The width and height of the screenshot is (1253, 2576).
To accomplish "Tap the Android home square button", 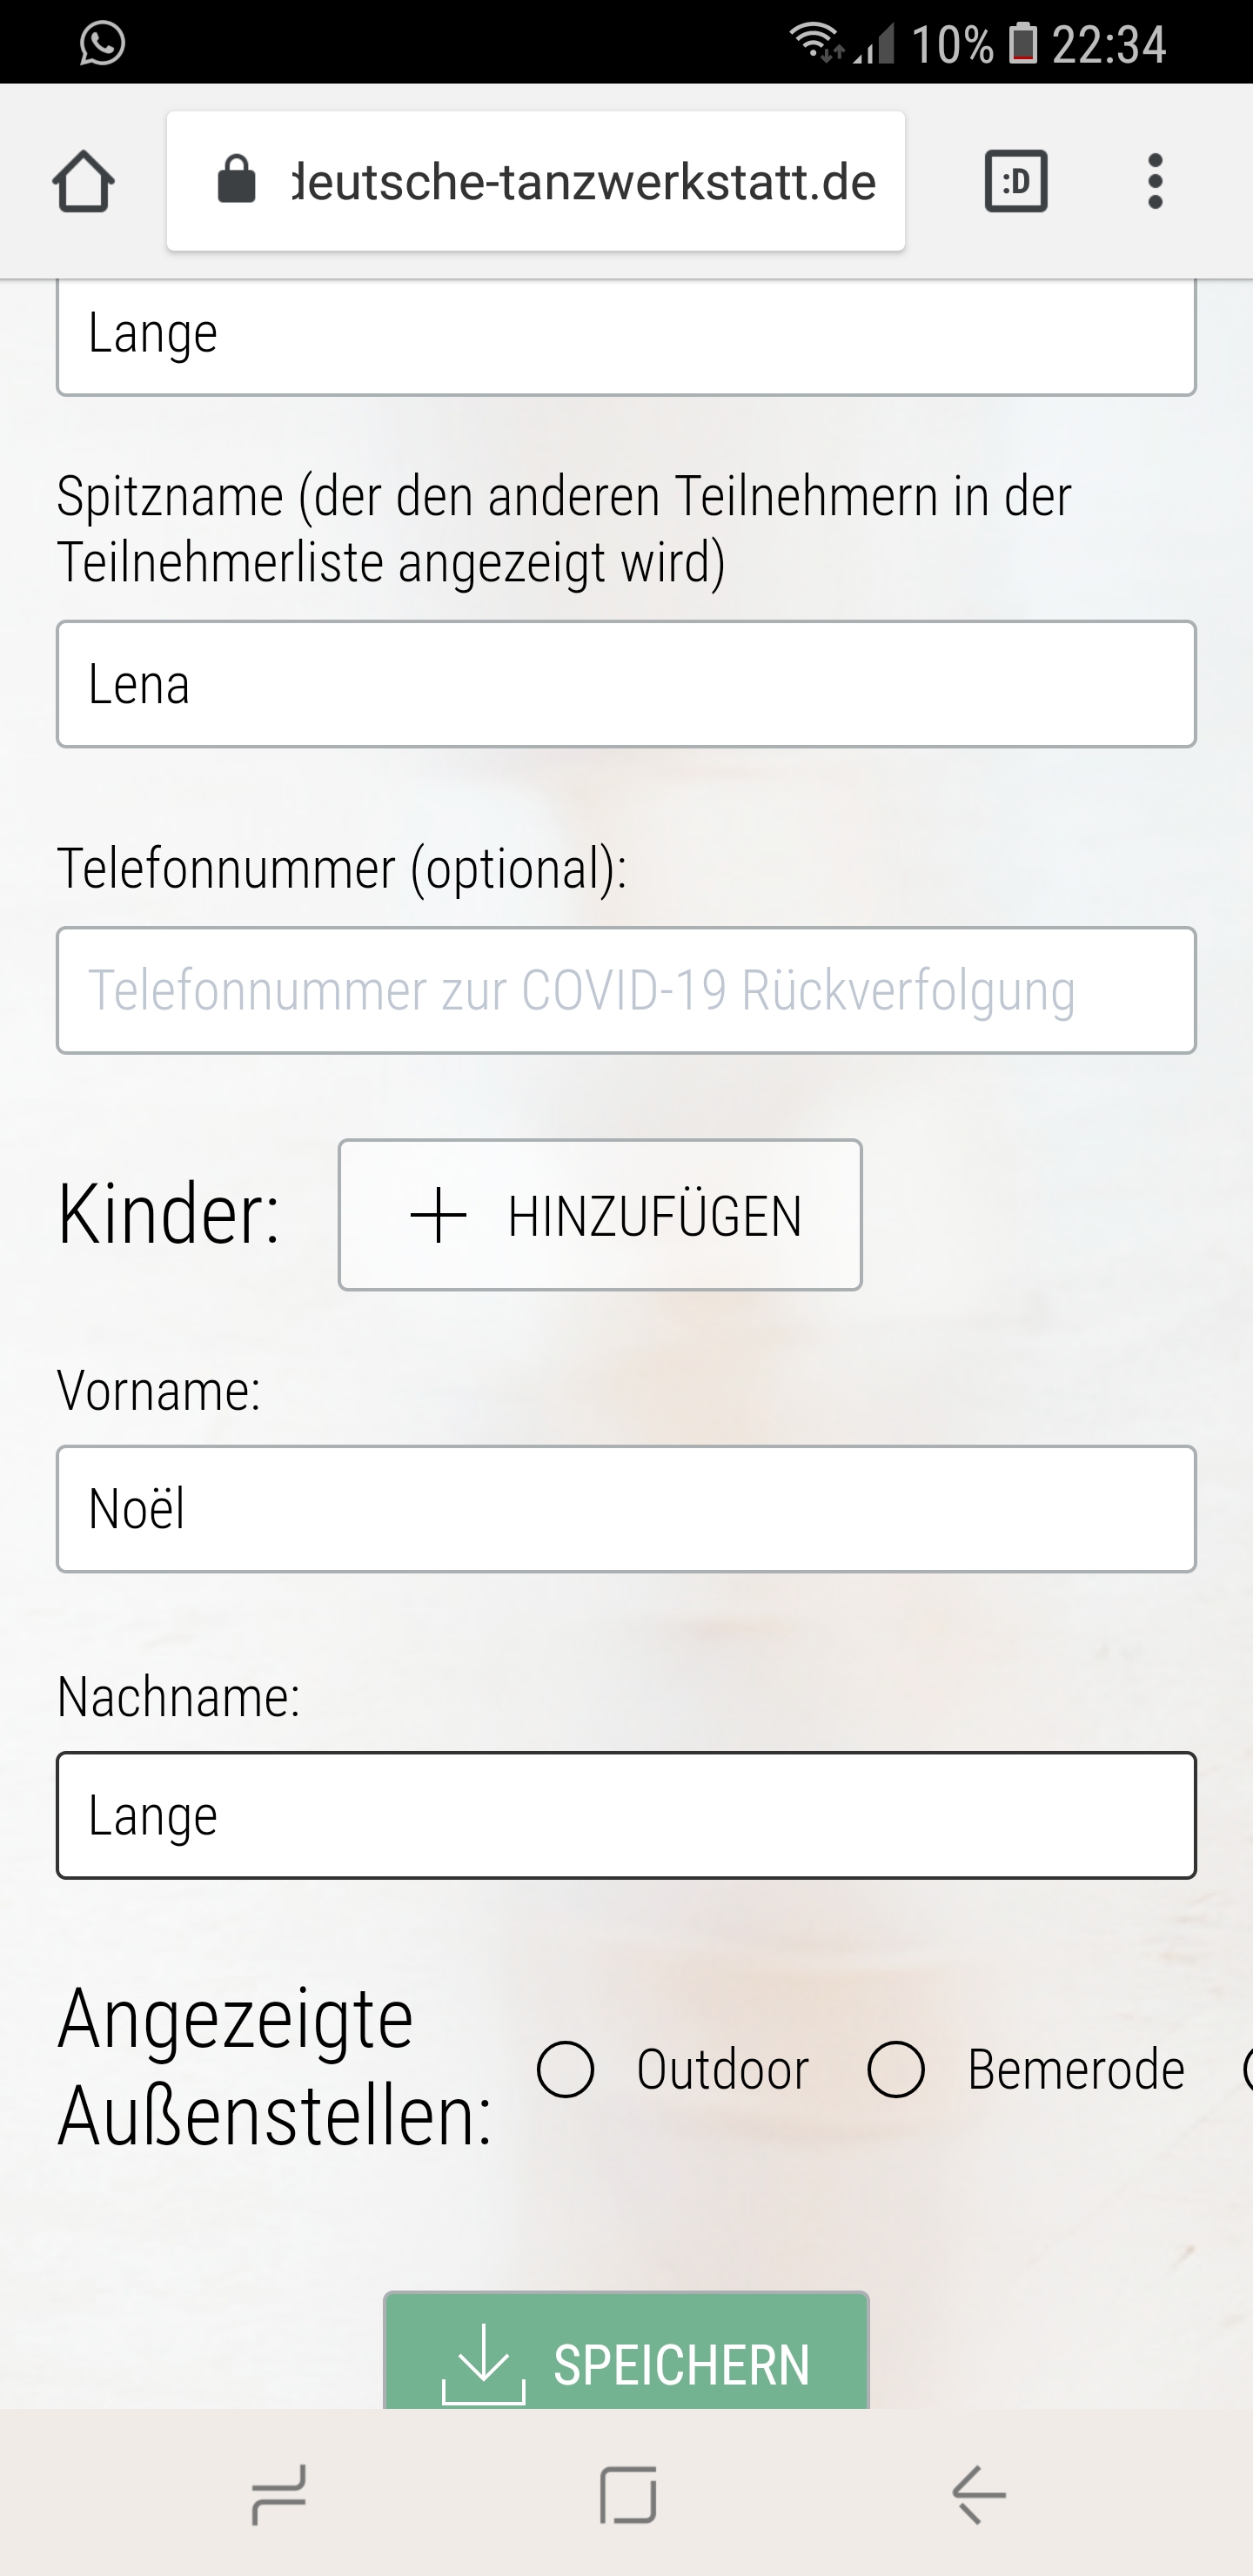I will 628,2495.
